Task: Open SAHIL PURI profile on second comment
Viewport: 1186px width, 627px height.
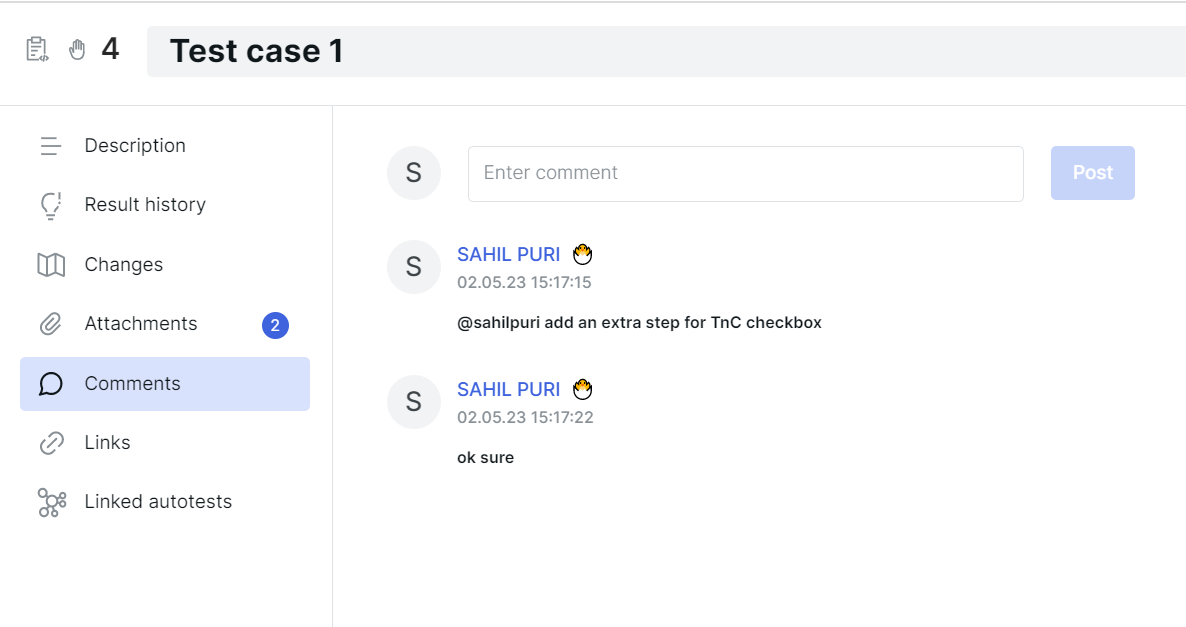Action: pyautogui.click(x=508, y=390)
